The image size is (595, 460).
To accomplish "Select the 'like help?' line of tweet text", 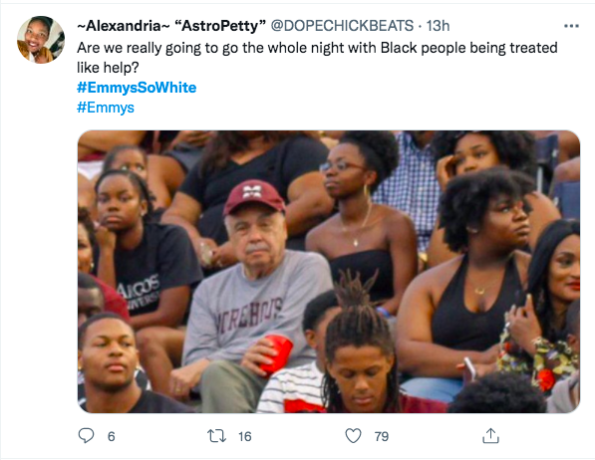I will 108,68.
